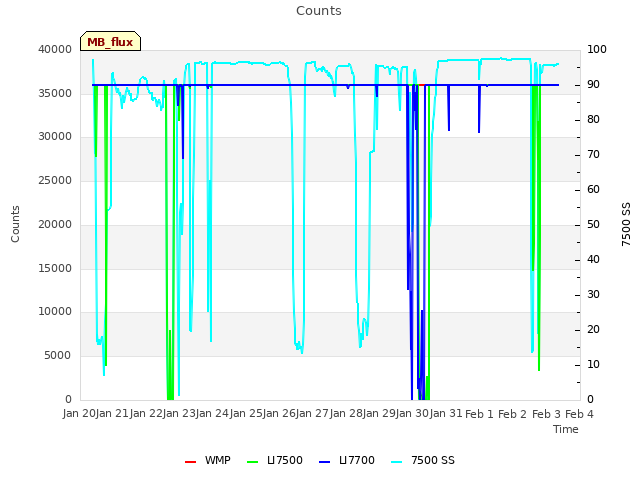Viewport: 640px width, 480px height.
Task: Click the 10000 left axis tick label
Action: pyautogui.click(x=55, y=312)
